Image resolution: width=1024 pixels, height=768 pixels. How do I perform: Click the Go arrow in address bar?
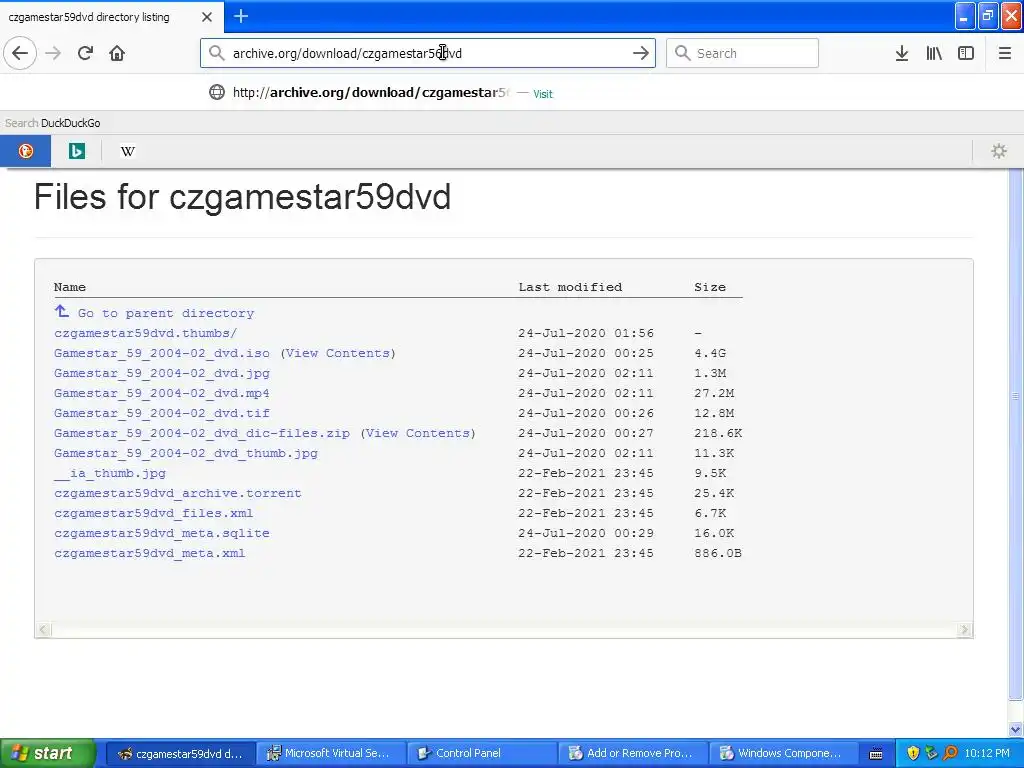(x=641, y=53)
